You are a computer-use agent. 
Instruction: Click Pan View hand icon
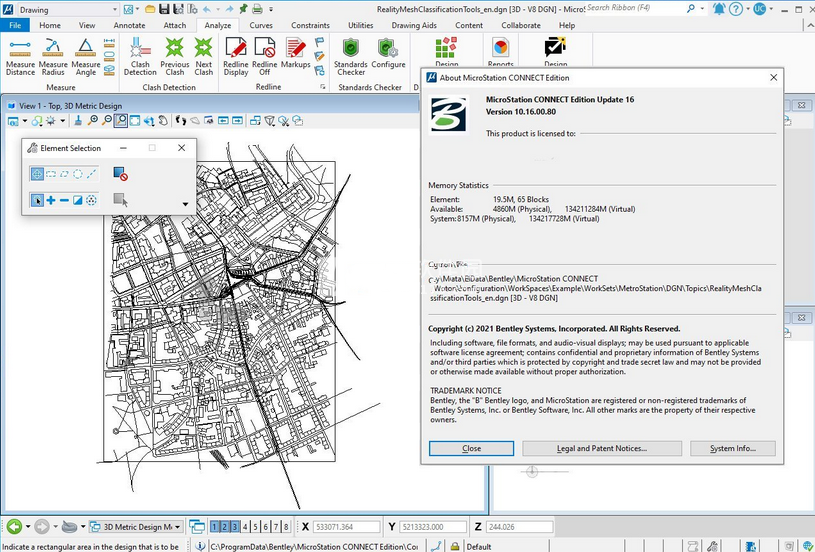(163, 121)
